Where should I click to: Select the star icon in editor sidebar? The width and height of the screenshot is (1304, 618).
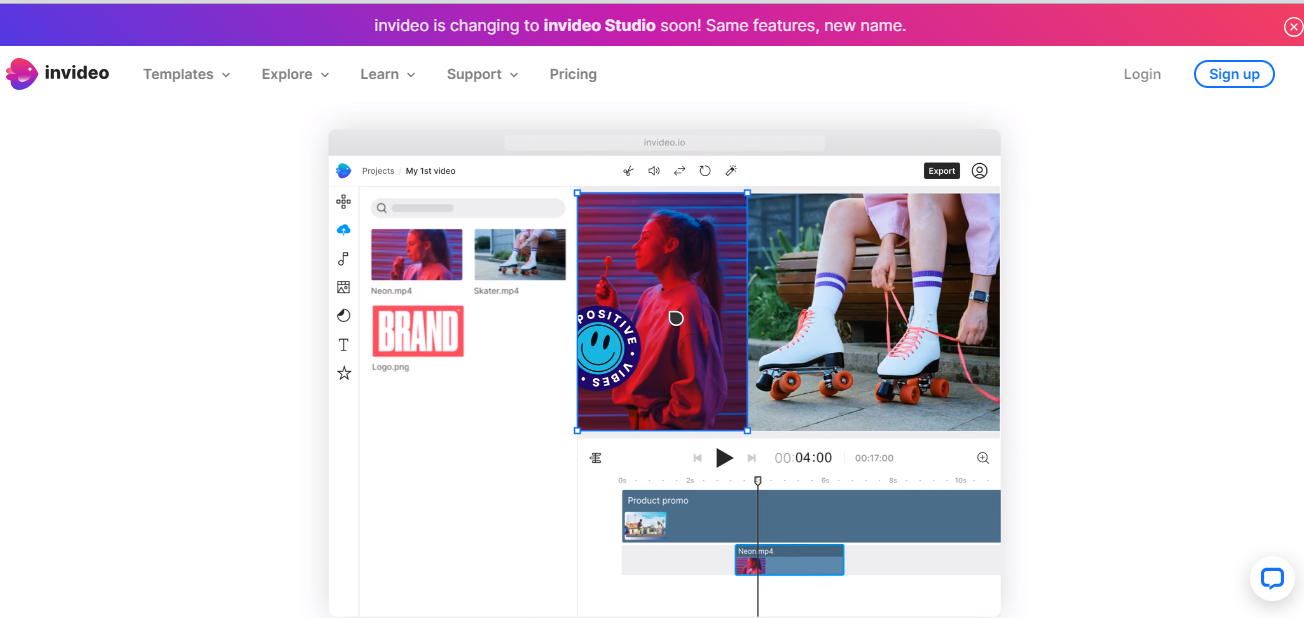344,373
